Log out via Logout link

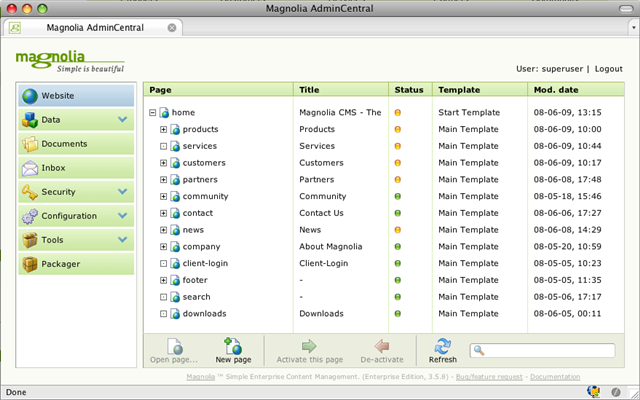tap(608, 69)
